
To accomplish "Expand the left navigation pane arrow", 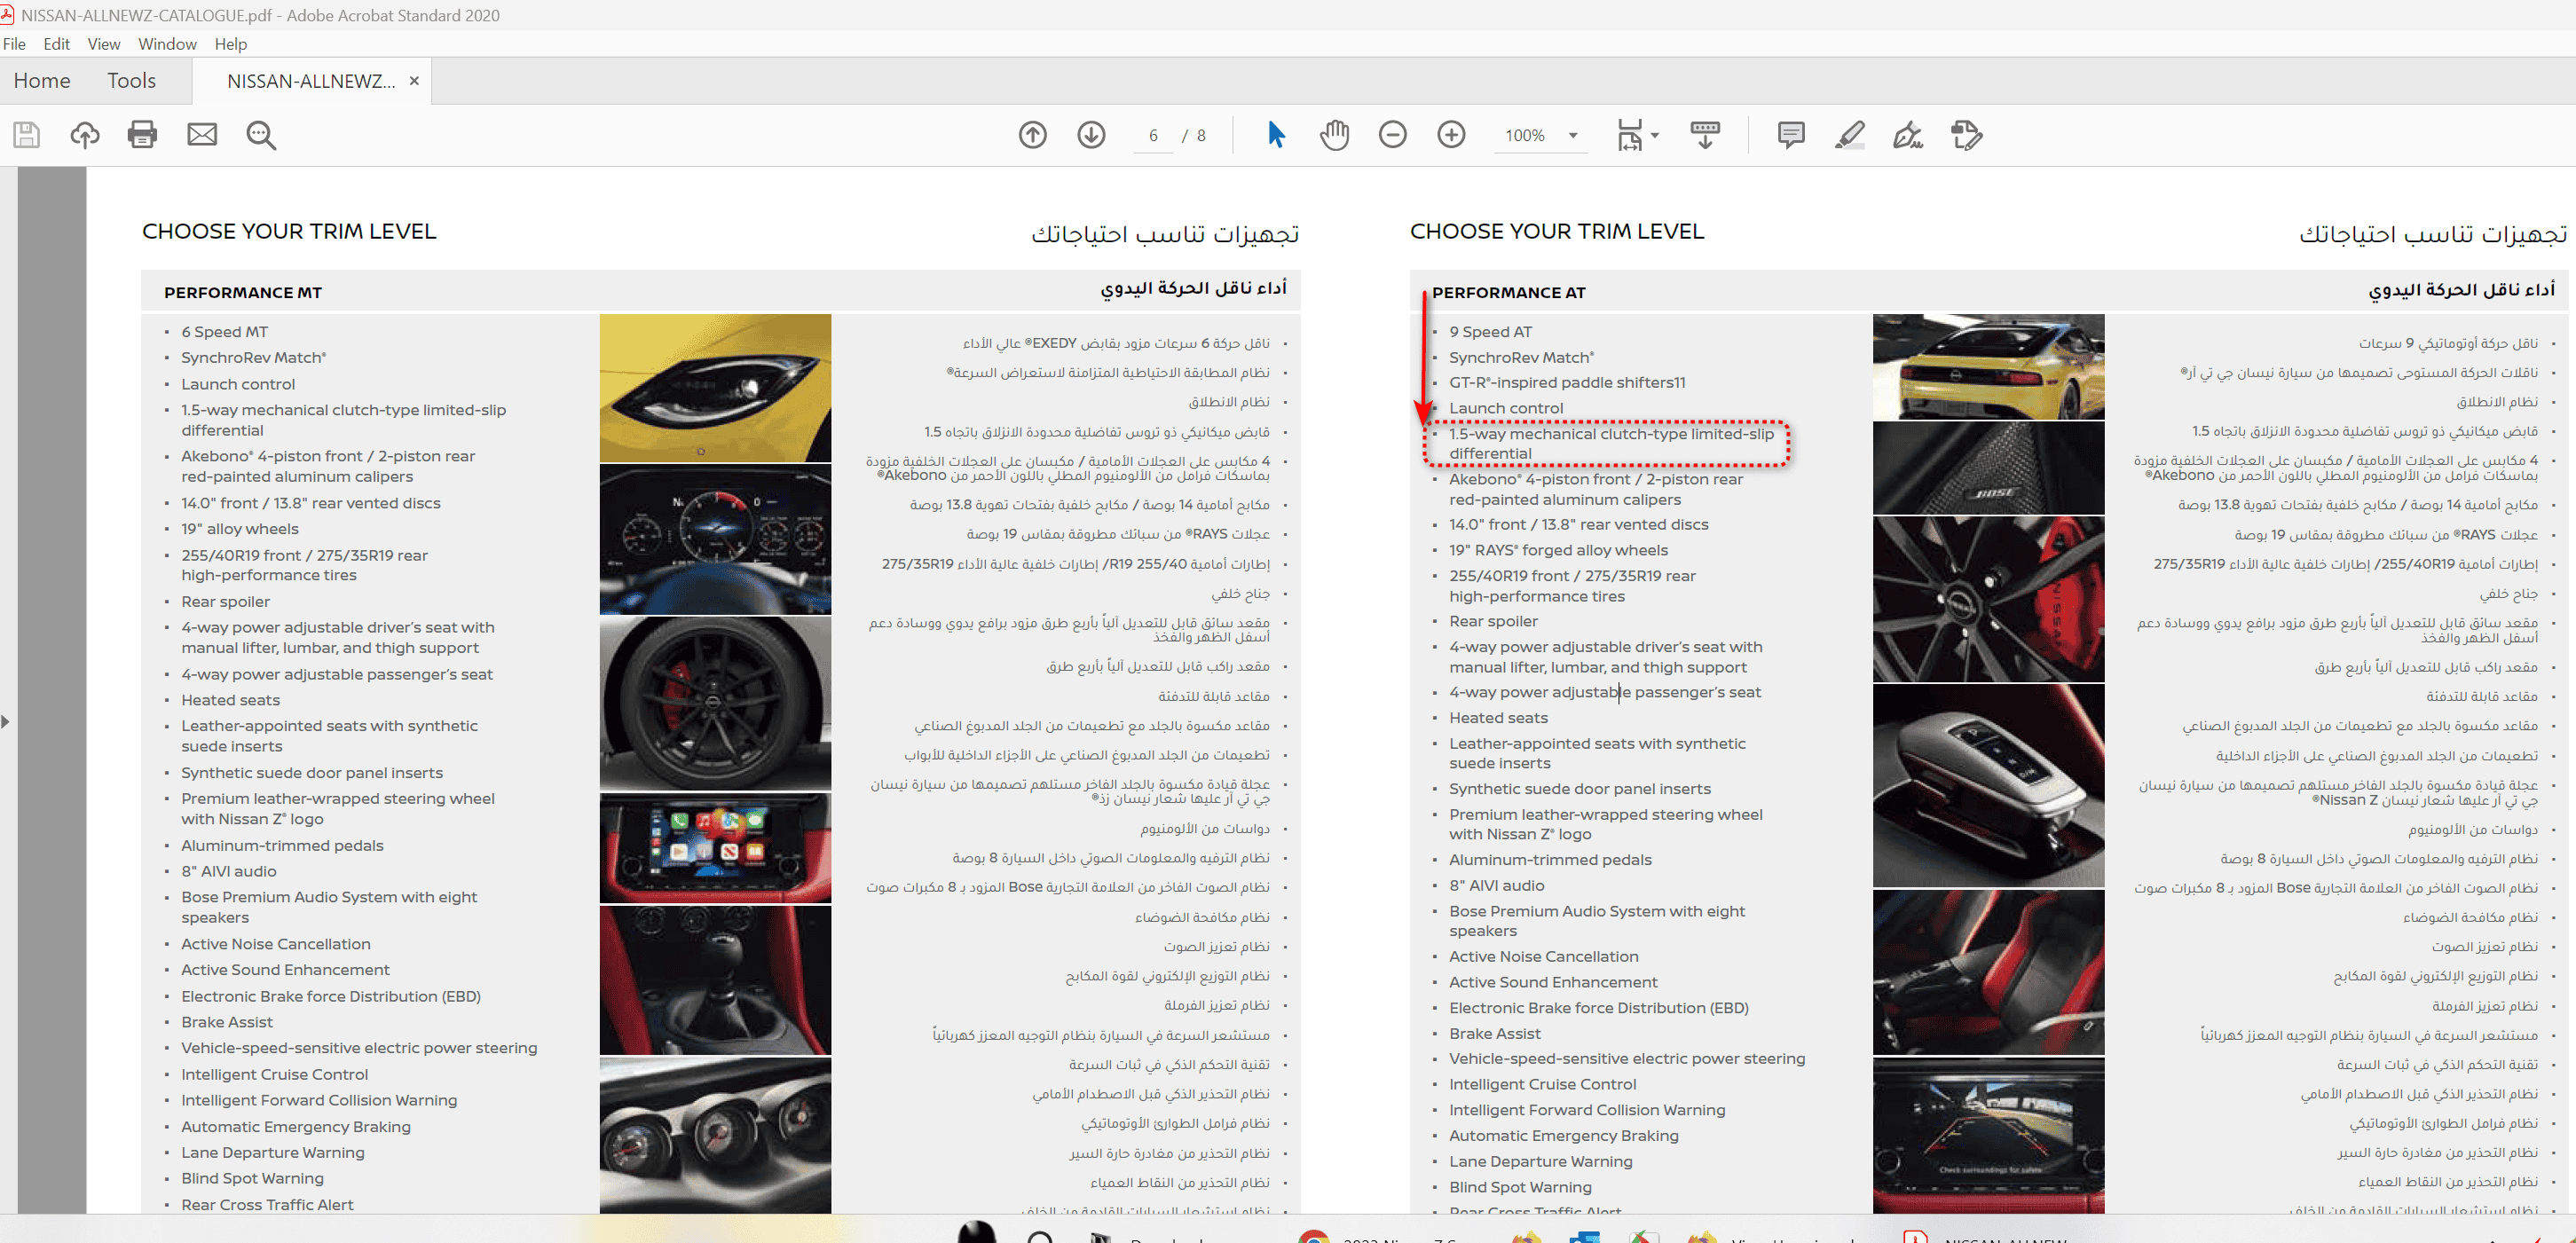I will 6,721.
